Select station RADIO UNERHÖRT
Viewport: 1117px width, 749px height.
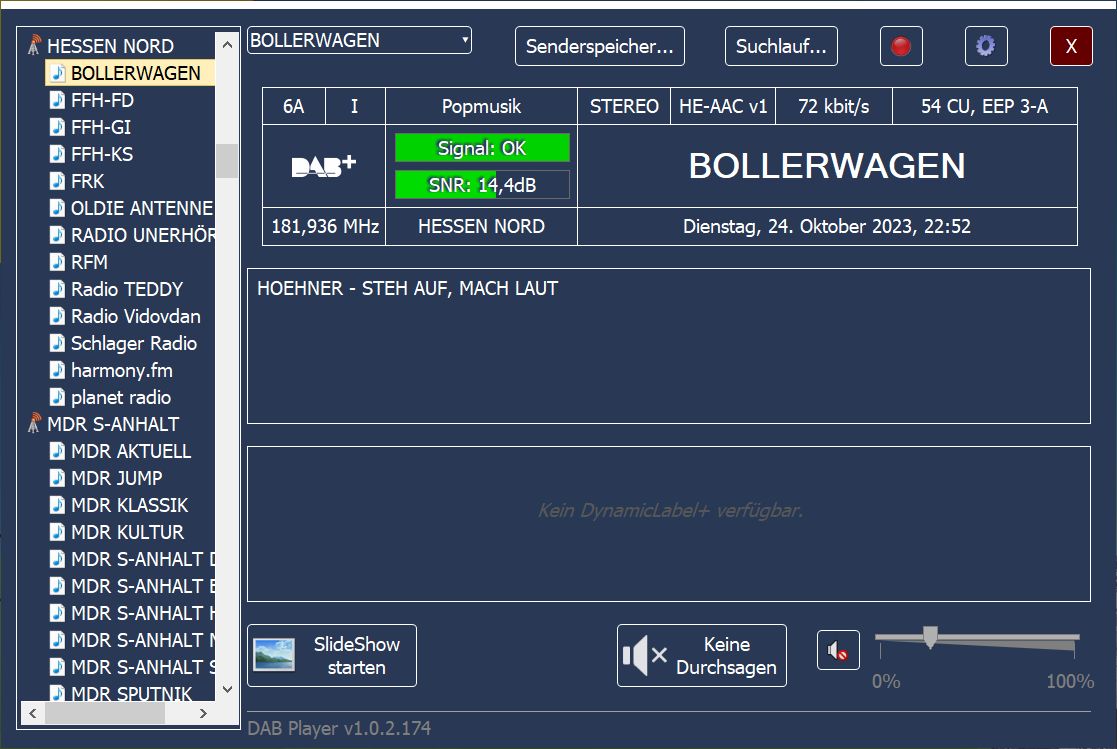point(142,235)
